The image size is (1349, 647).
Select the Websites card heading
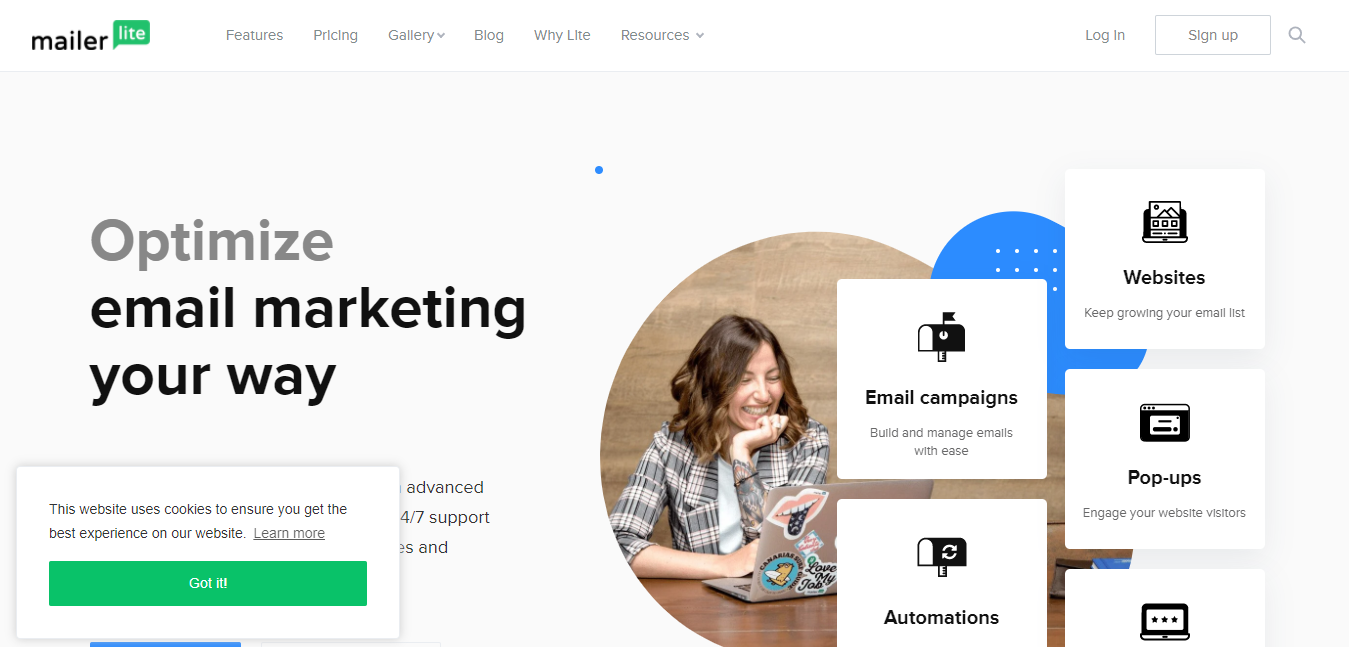(x=1164, y=277)
